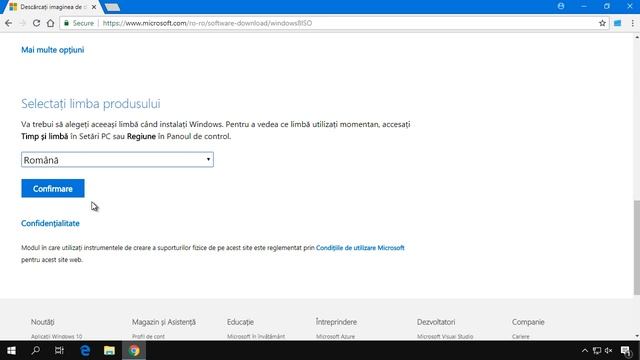Switch to Chrome in the taskbar
The width and height of the screenshot is (640, 360).
pyautogui.click(x=134, y=351)
